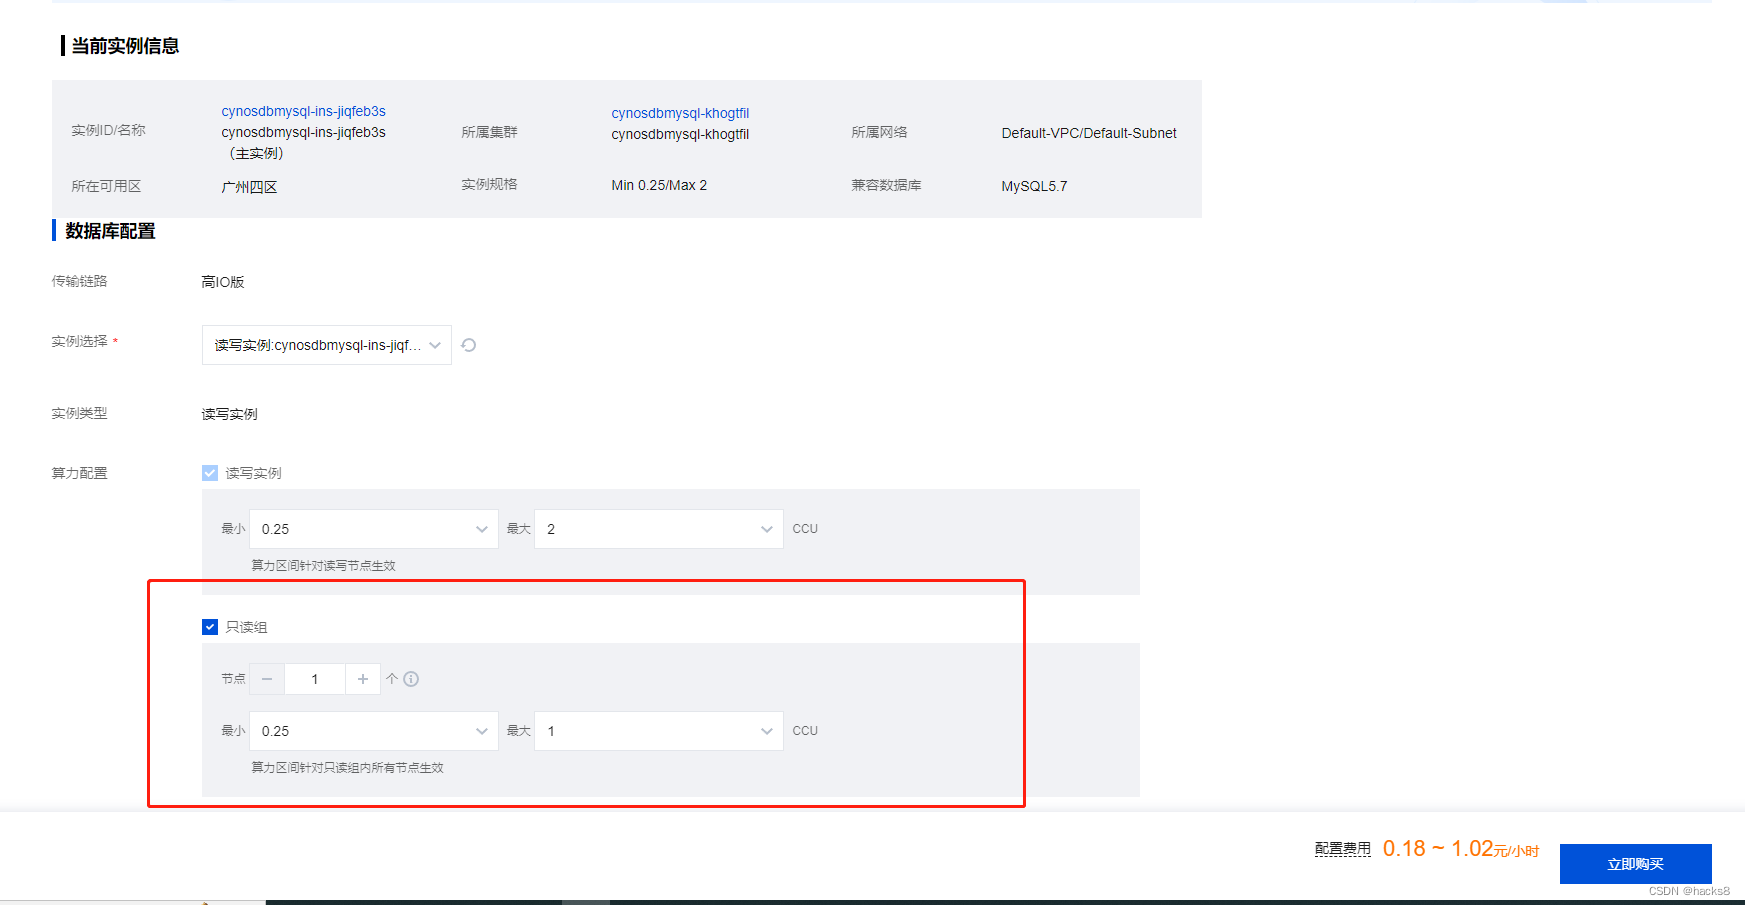Decrease node count with minus button

point(267,679)
